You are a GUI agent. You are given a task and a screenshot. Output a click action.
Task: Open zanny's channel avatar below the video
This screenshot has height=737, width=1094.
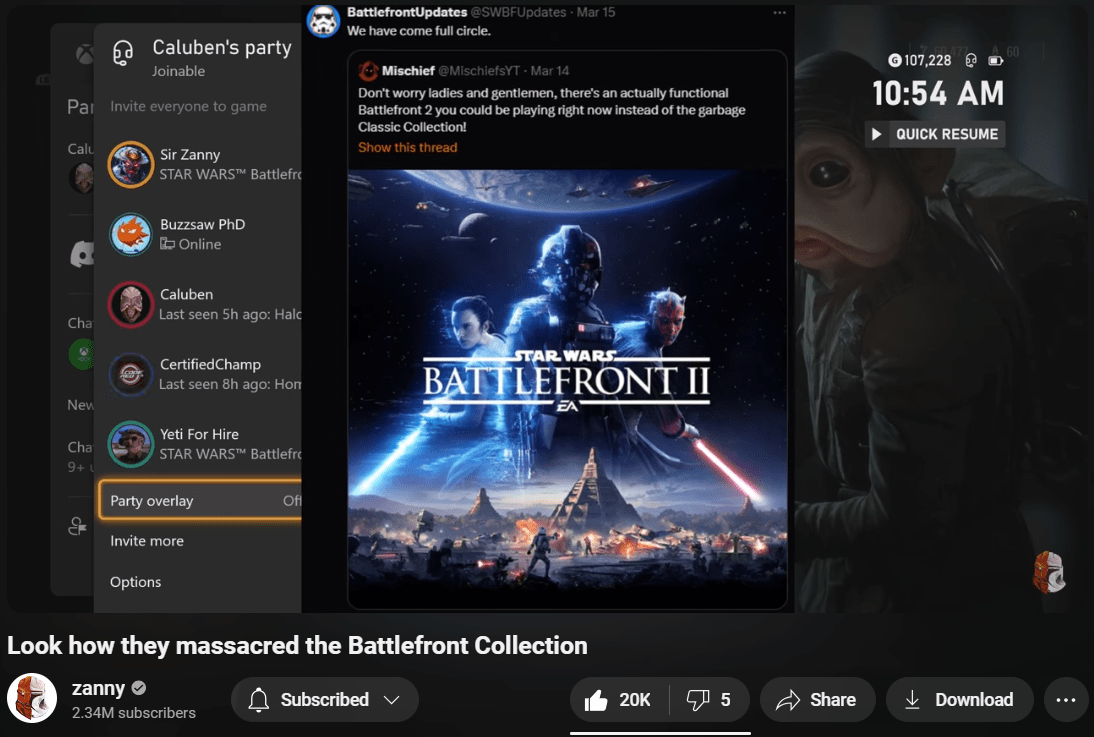coord(32,698)
